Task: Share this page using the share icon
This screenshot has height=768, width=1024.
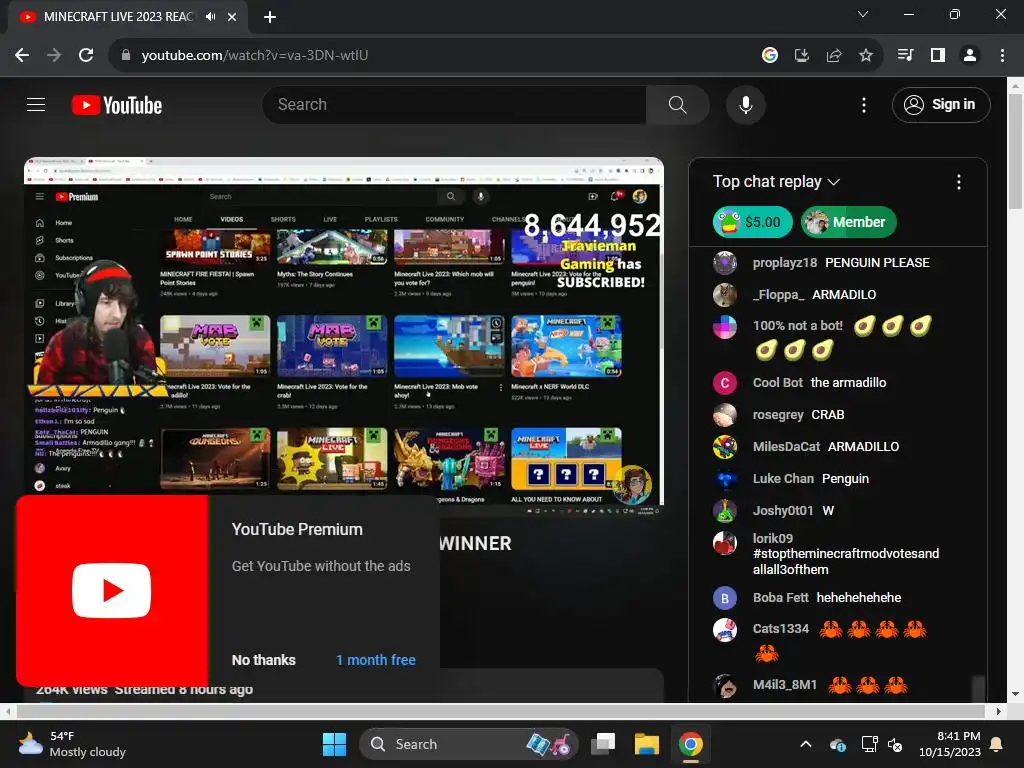Action: click(833, 56)
